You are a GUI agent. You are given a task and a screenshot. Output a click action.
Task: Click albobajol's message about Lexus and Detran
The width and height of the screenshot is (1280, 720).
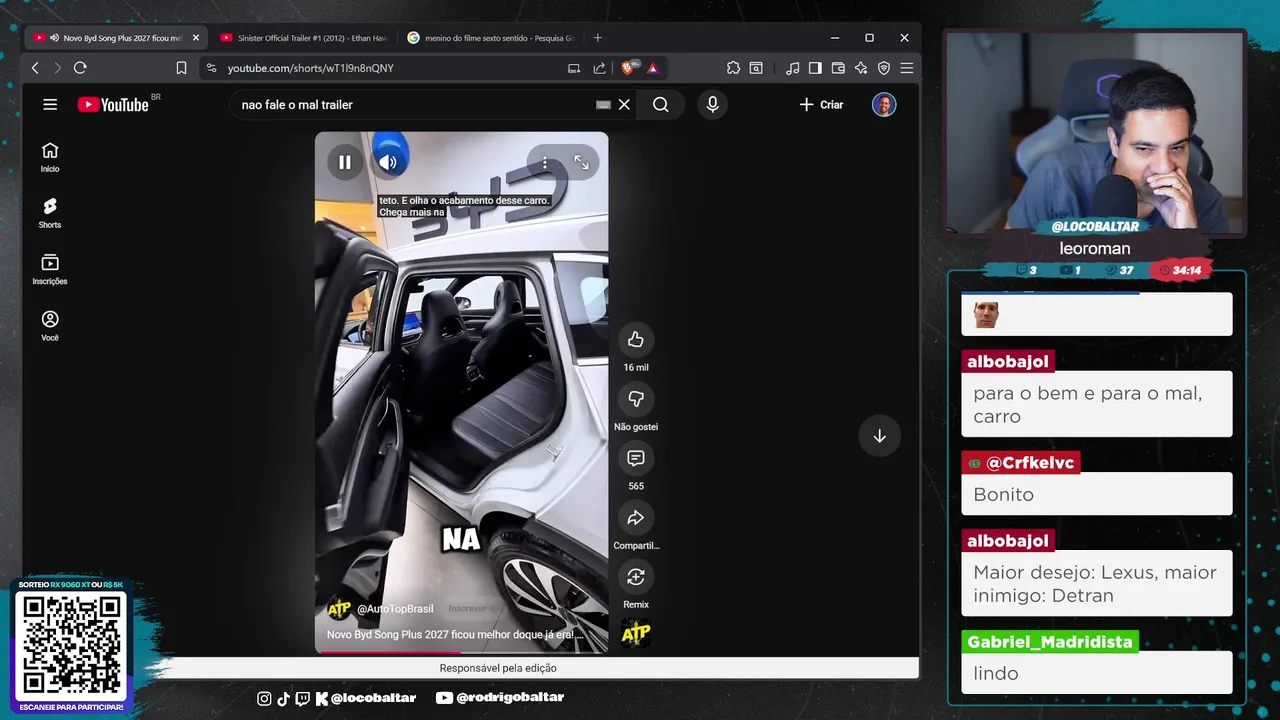coord(1095,584)
